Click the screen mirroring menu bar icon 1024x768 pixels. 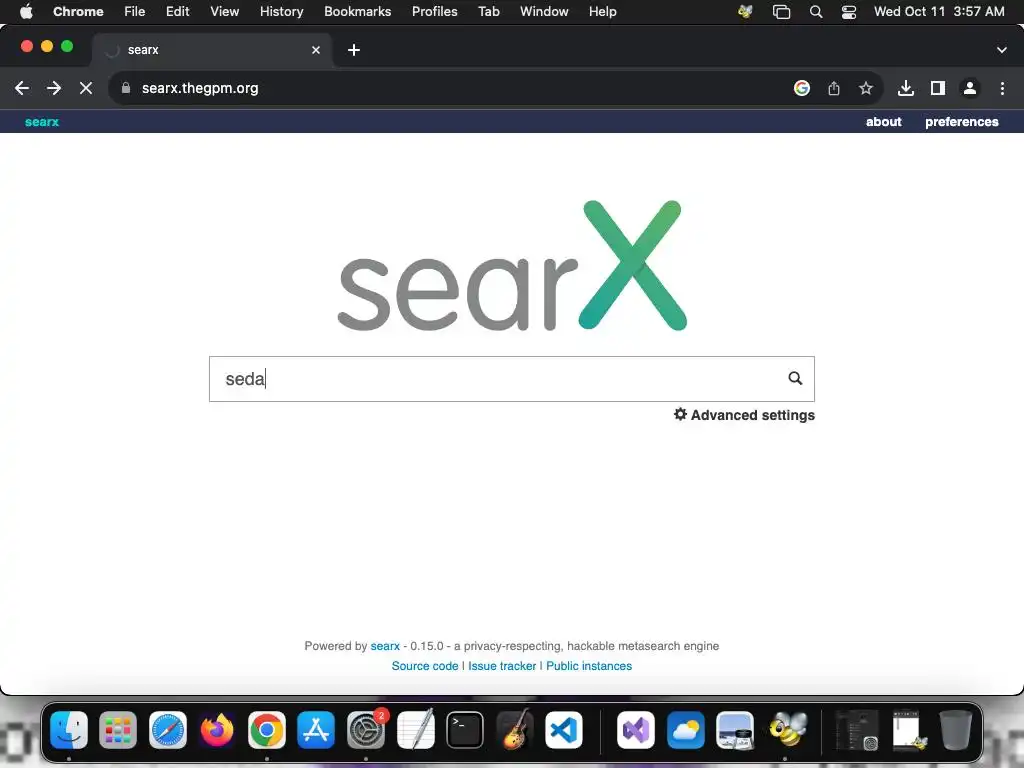(x=781, y=12)
